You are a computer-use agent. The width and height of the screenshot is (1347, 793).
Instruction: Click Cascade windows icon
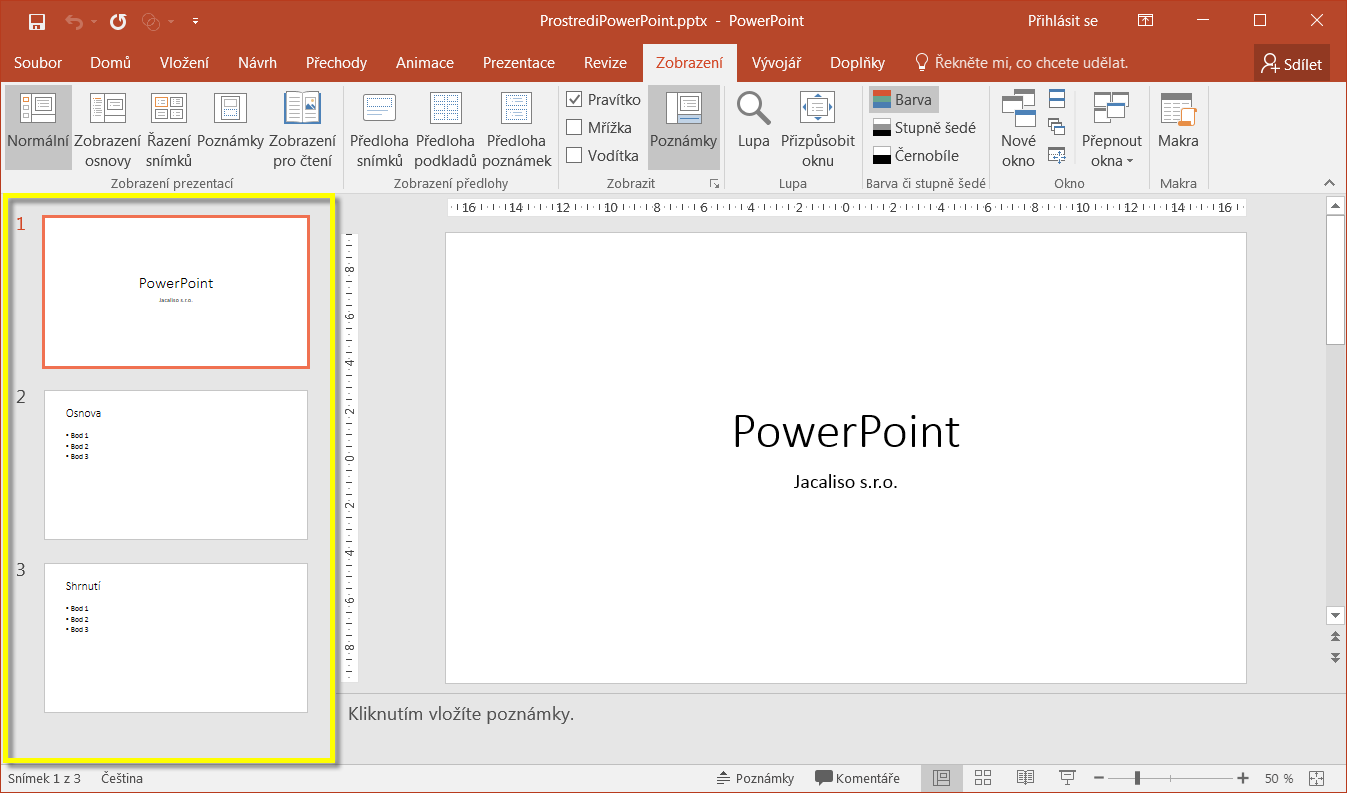coord(1057,126)
